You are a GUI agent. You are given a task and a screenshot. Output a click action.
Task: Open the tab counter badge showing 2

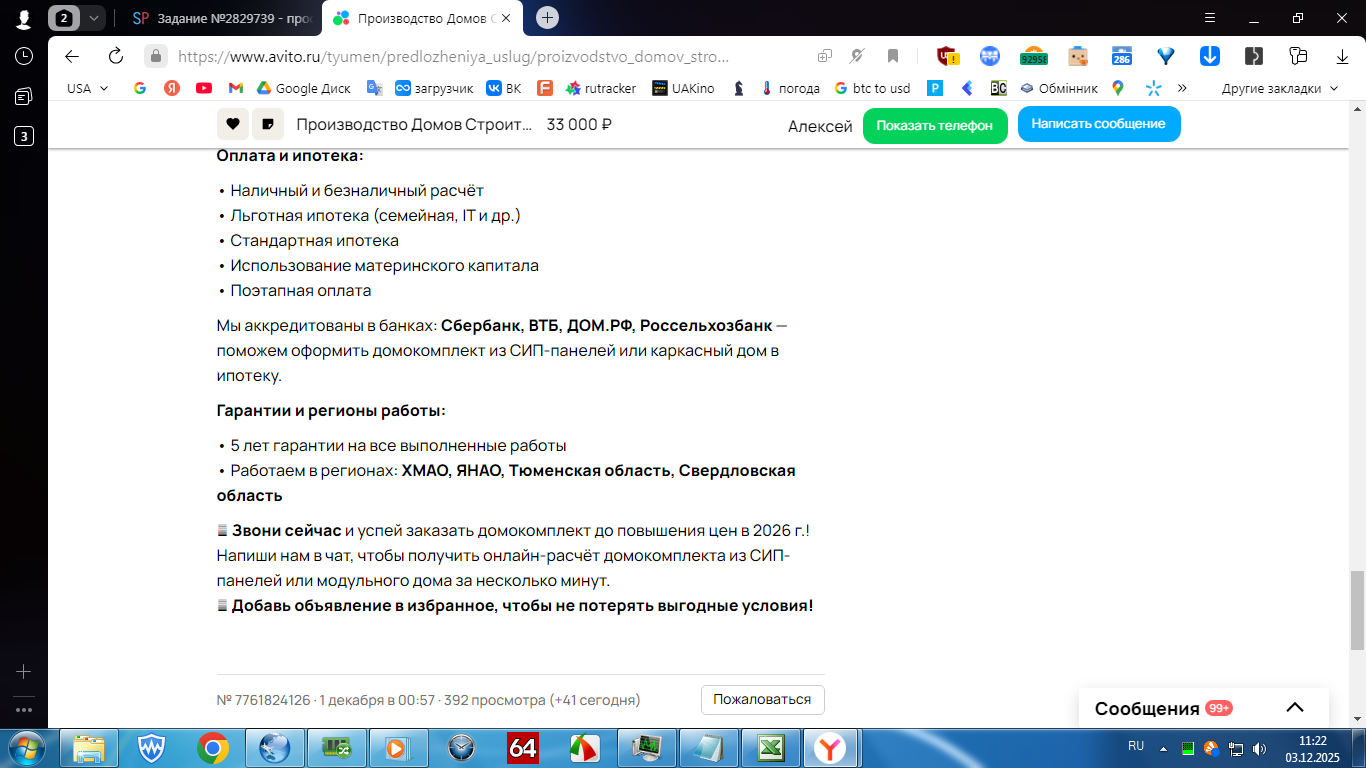65,18
